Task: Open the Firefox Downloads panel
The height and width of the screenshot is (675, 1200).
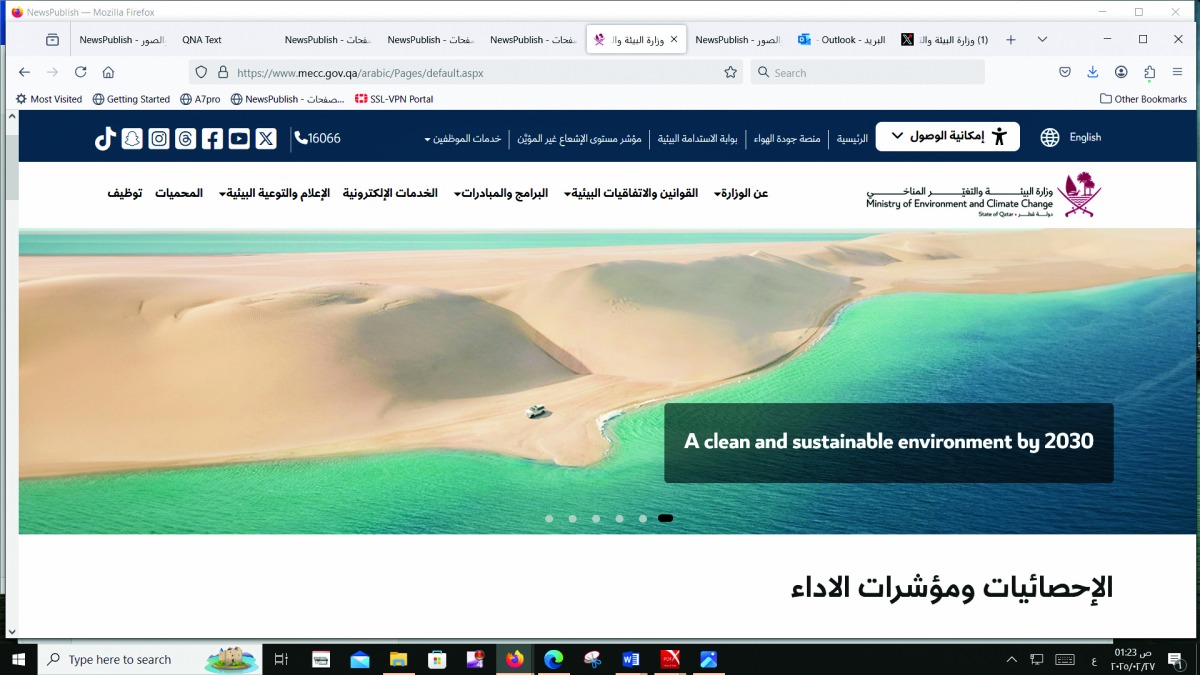Action: coord(1093,72)
